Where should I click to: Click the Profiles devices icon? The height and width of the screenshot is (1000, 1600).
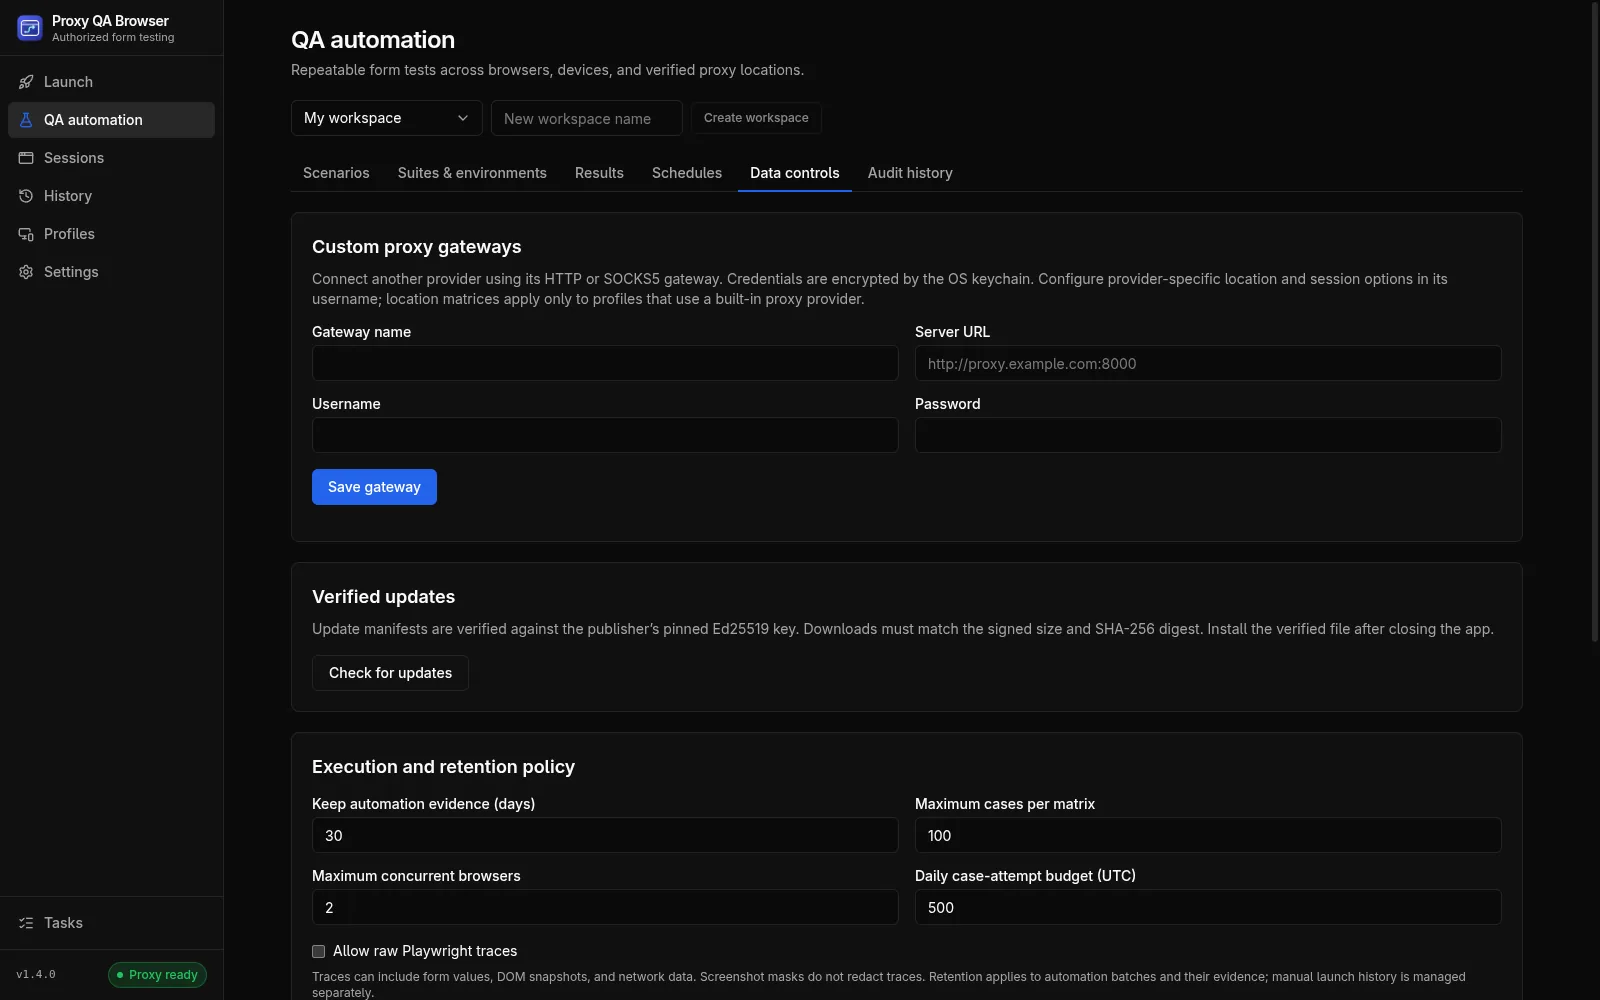click(26, 234)
